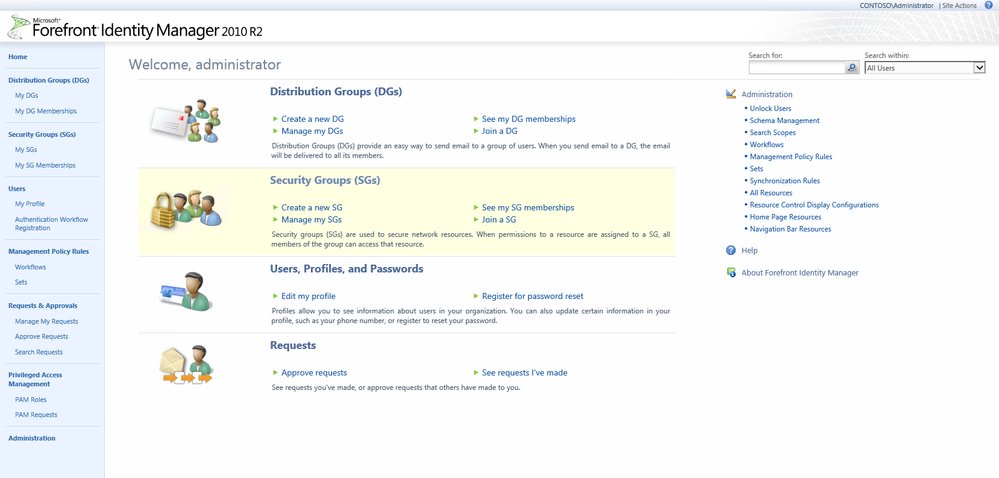The width and height of the screenshot is (999, 478).
Task: Click See requests I've made
Action: coord(524,373)
